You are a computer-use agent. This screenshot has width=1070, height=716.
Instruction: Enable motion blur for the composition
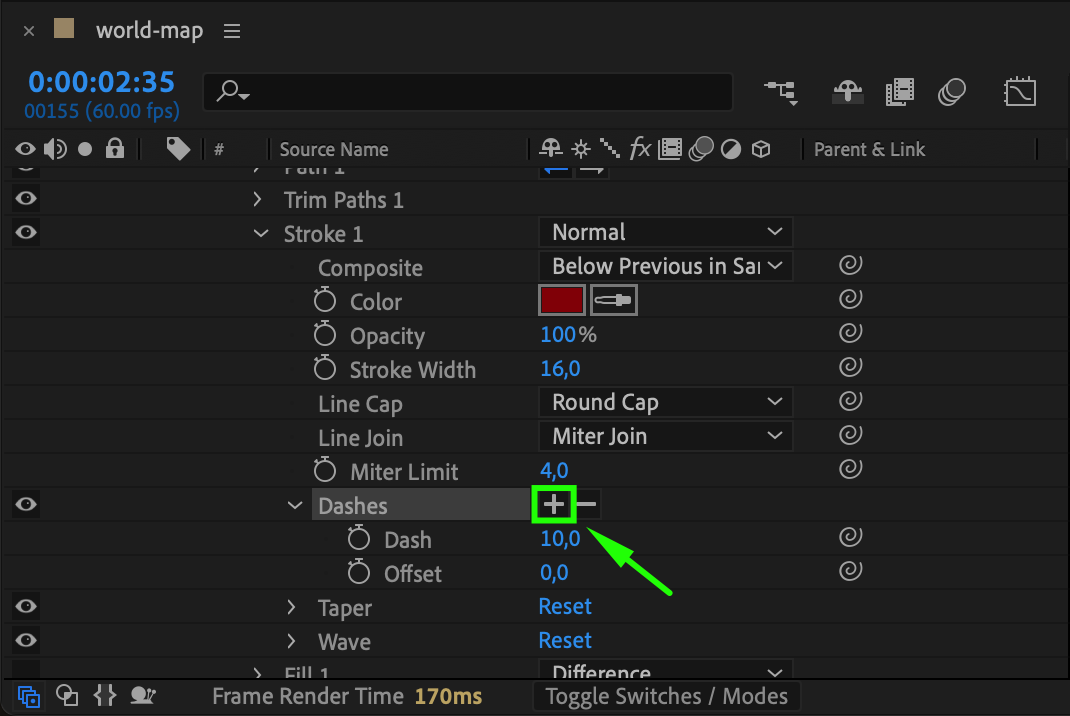point(951,92)
